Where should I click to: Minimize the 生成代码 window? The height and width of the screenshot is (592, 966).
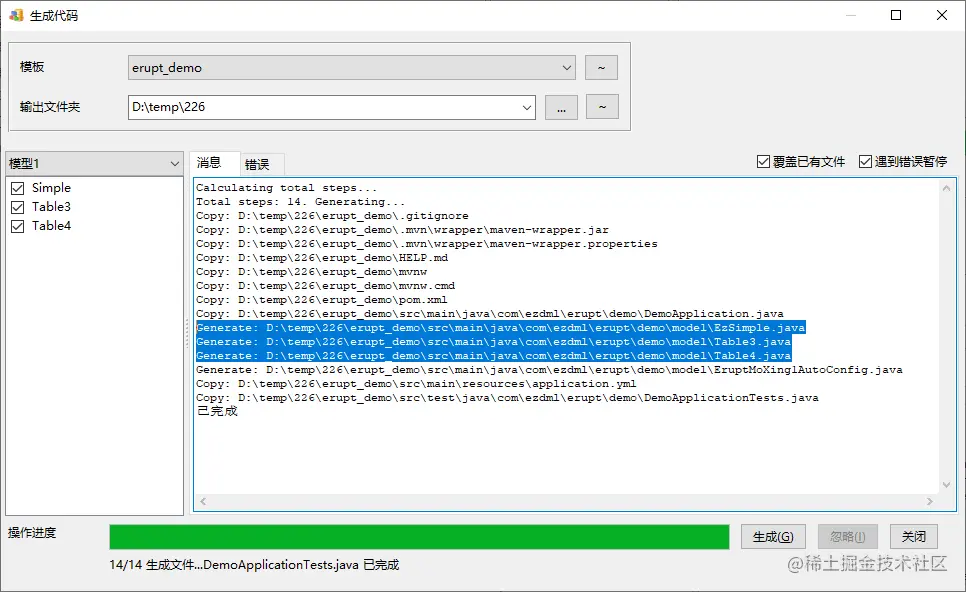point(851,15)
